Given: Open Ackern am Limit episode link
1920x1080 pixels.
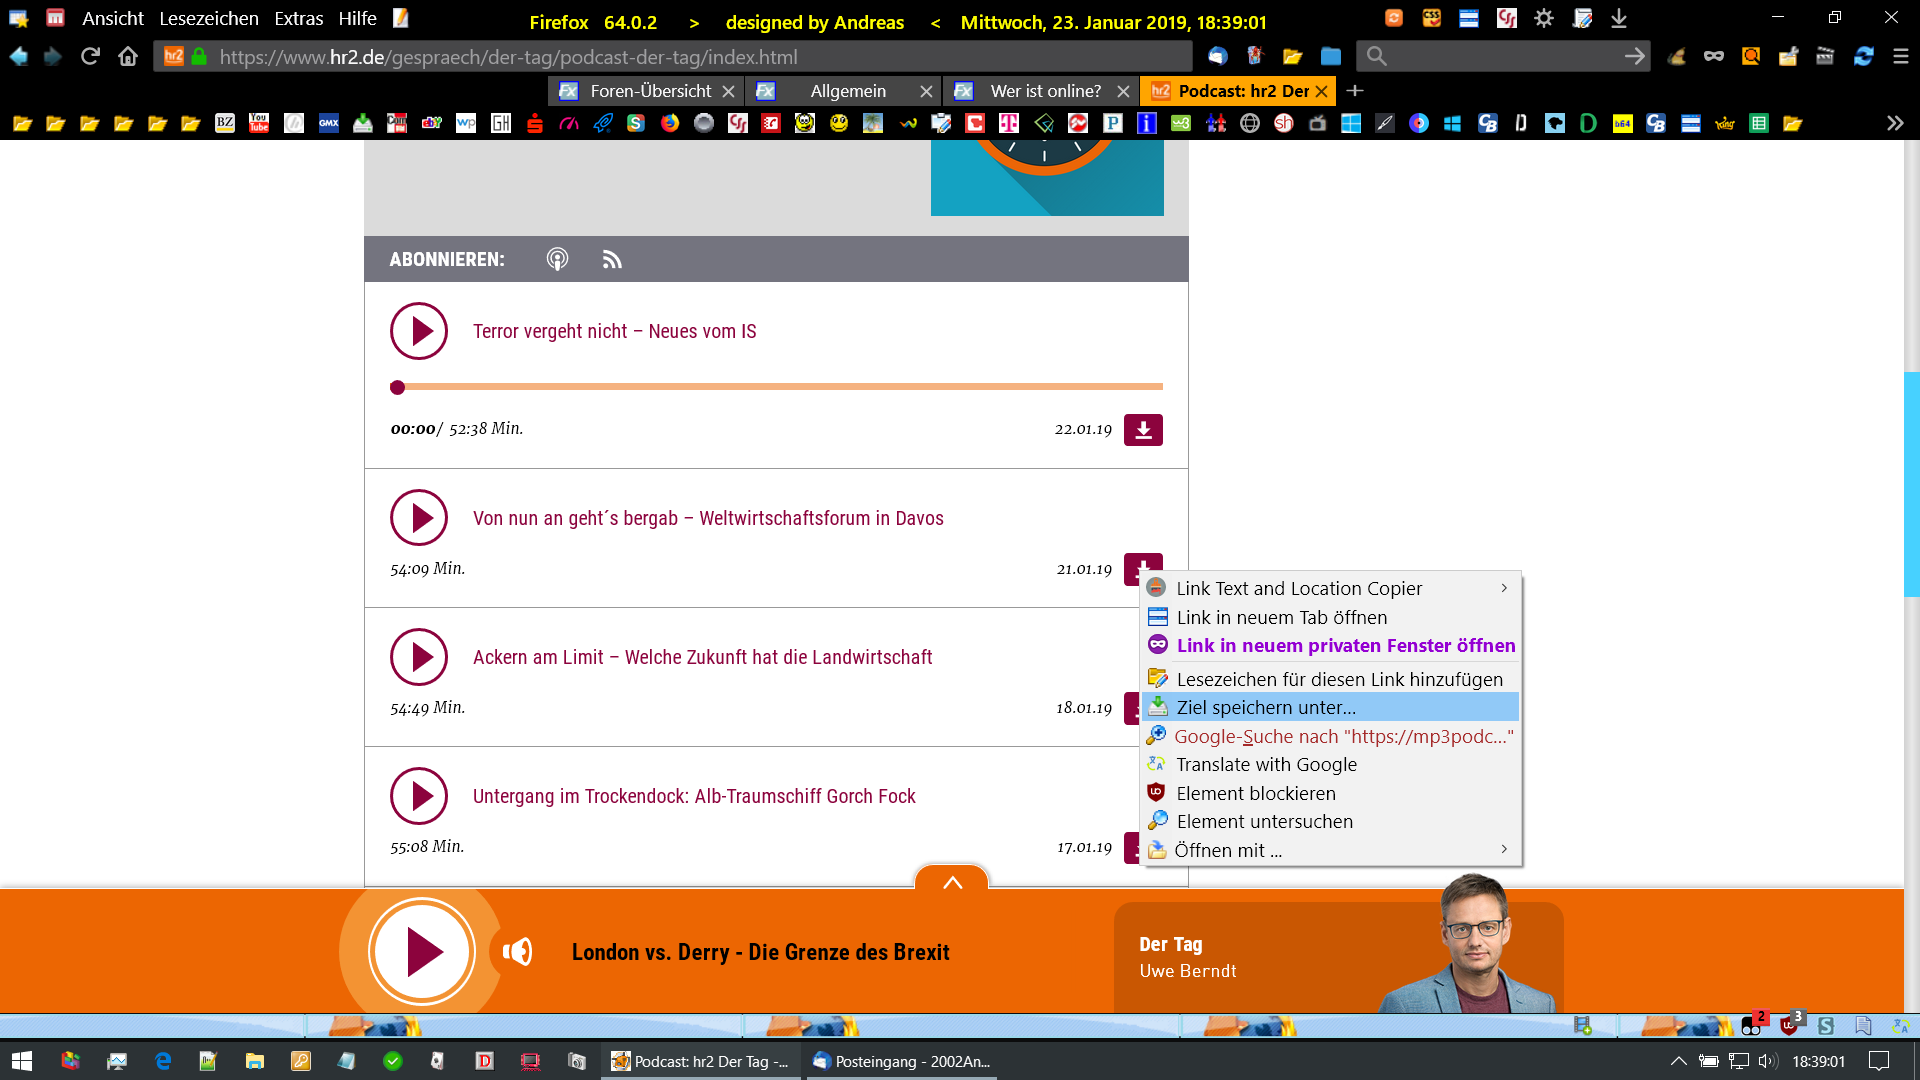Looking at the screenshot, I should 702,657.
